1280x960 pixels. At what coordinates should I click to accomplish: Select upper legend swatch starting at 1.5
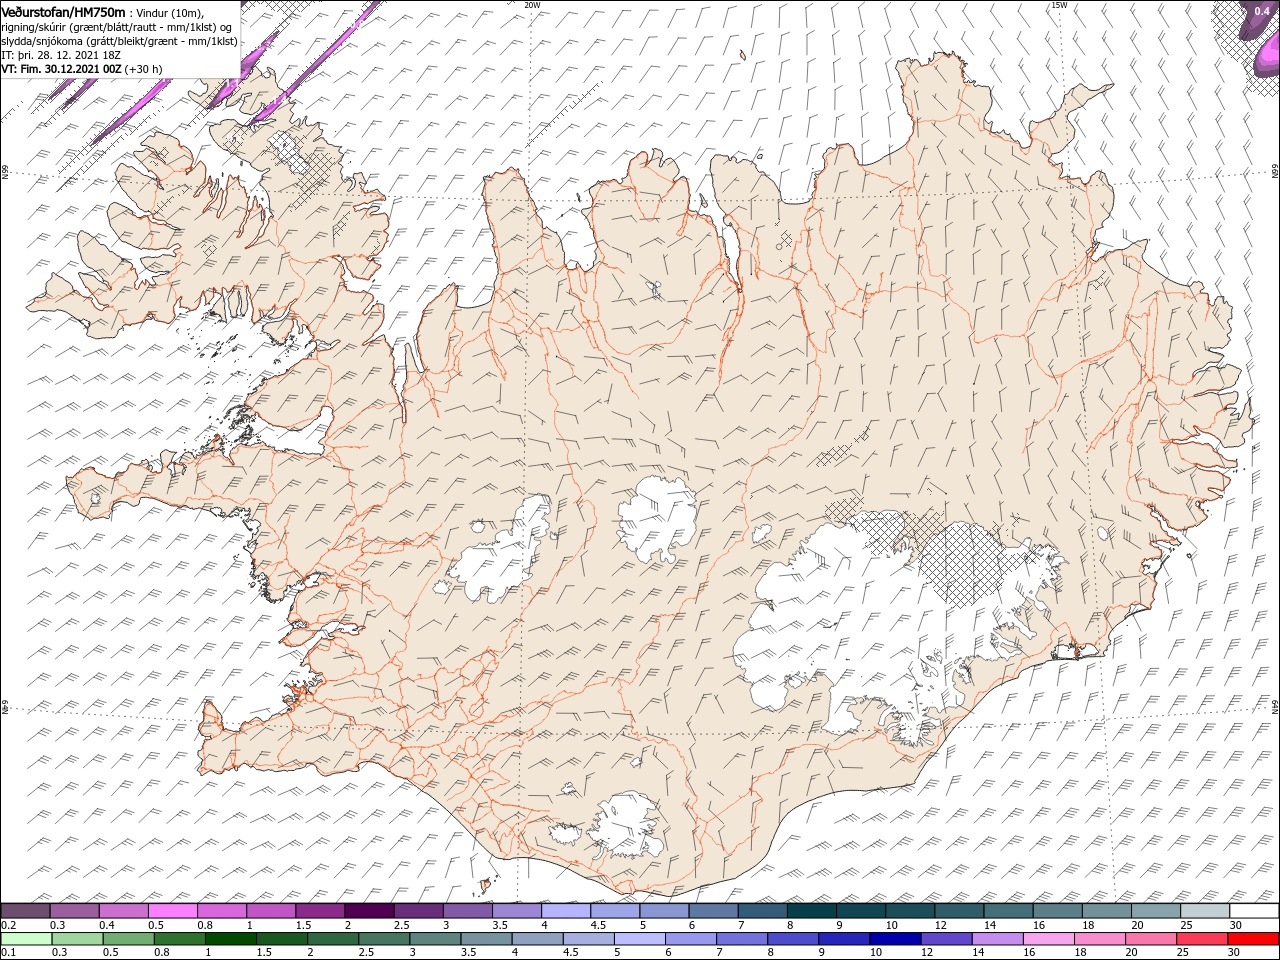[x=320, y=911]
